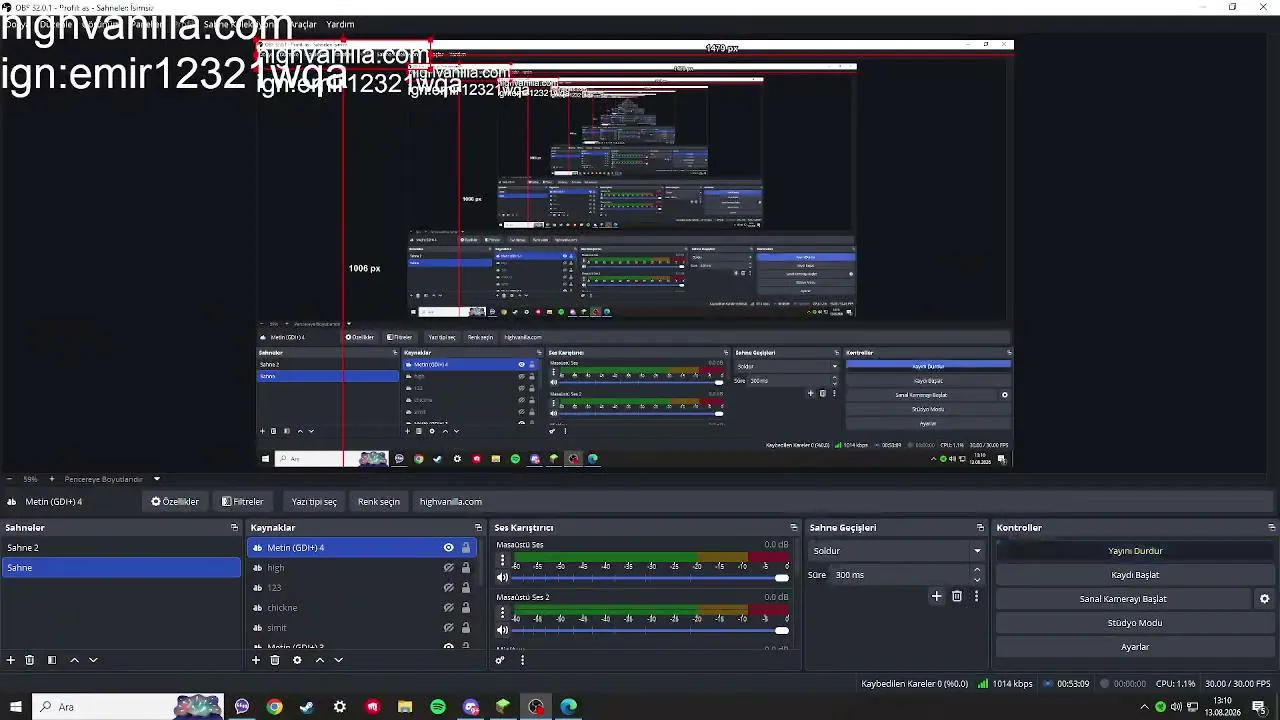Open Filtreler for the selected source
The width and height of the screenshot is (1280, 720).
click(x=243, y=502)
